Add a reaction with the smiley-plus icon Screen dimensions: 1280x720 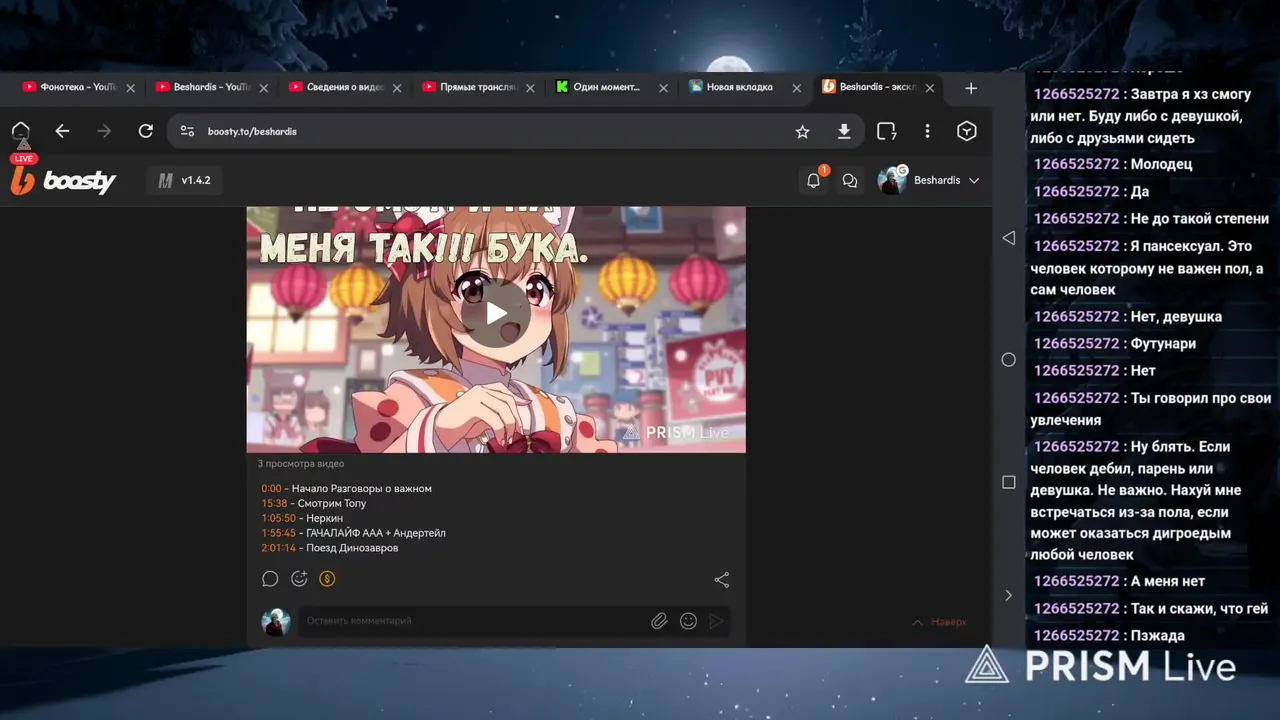[299, 579]
